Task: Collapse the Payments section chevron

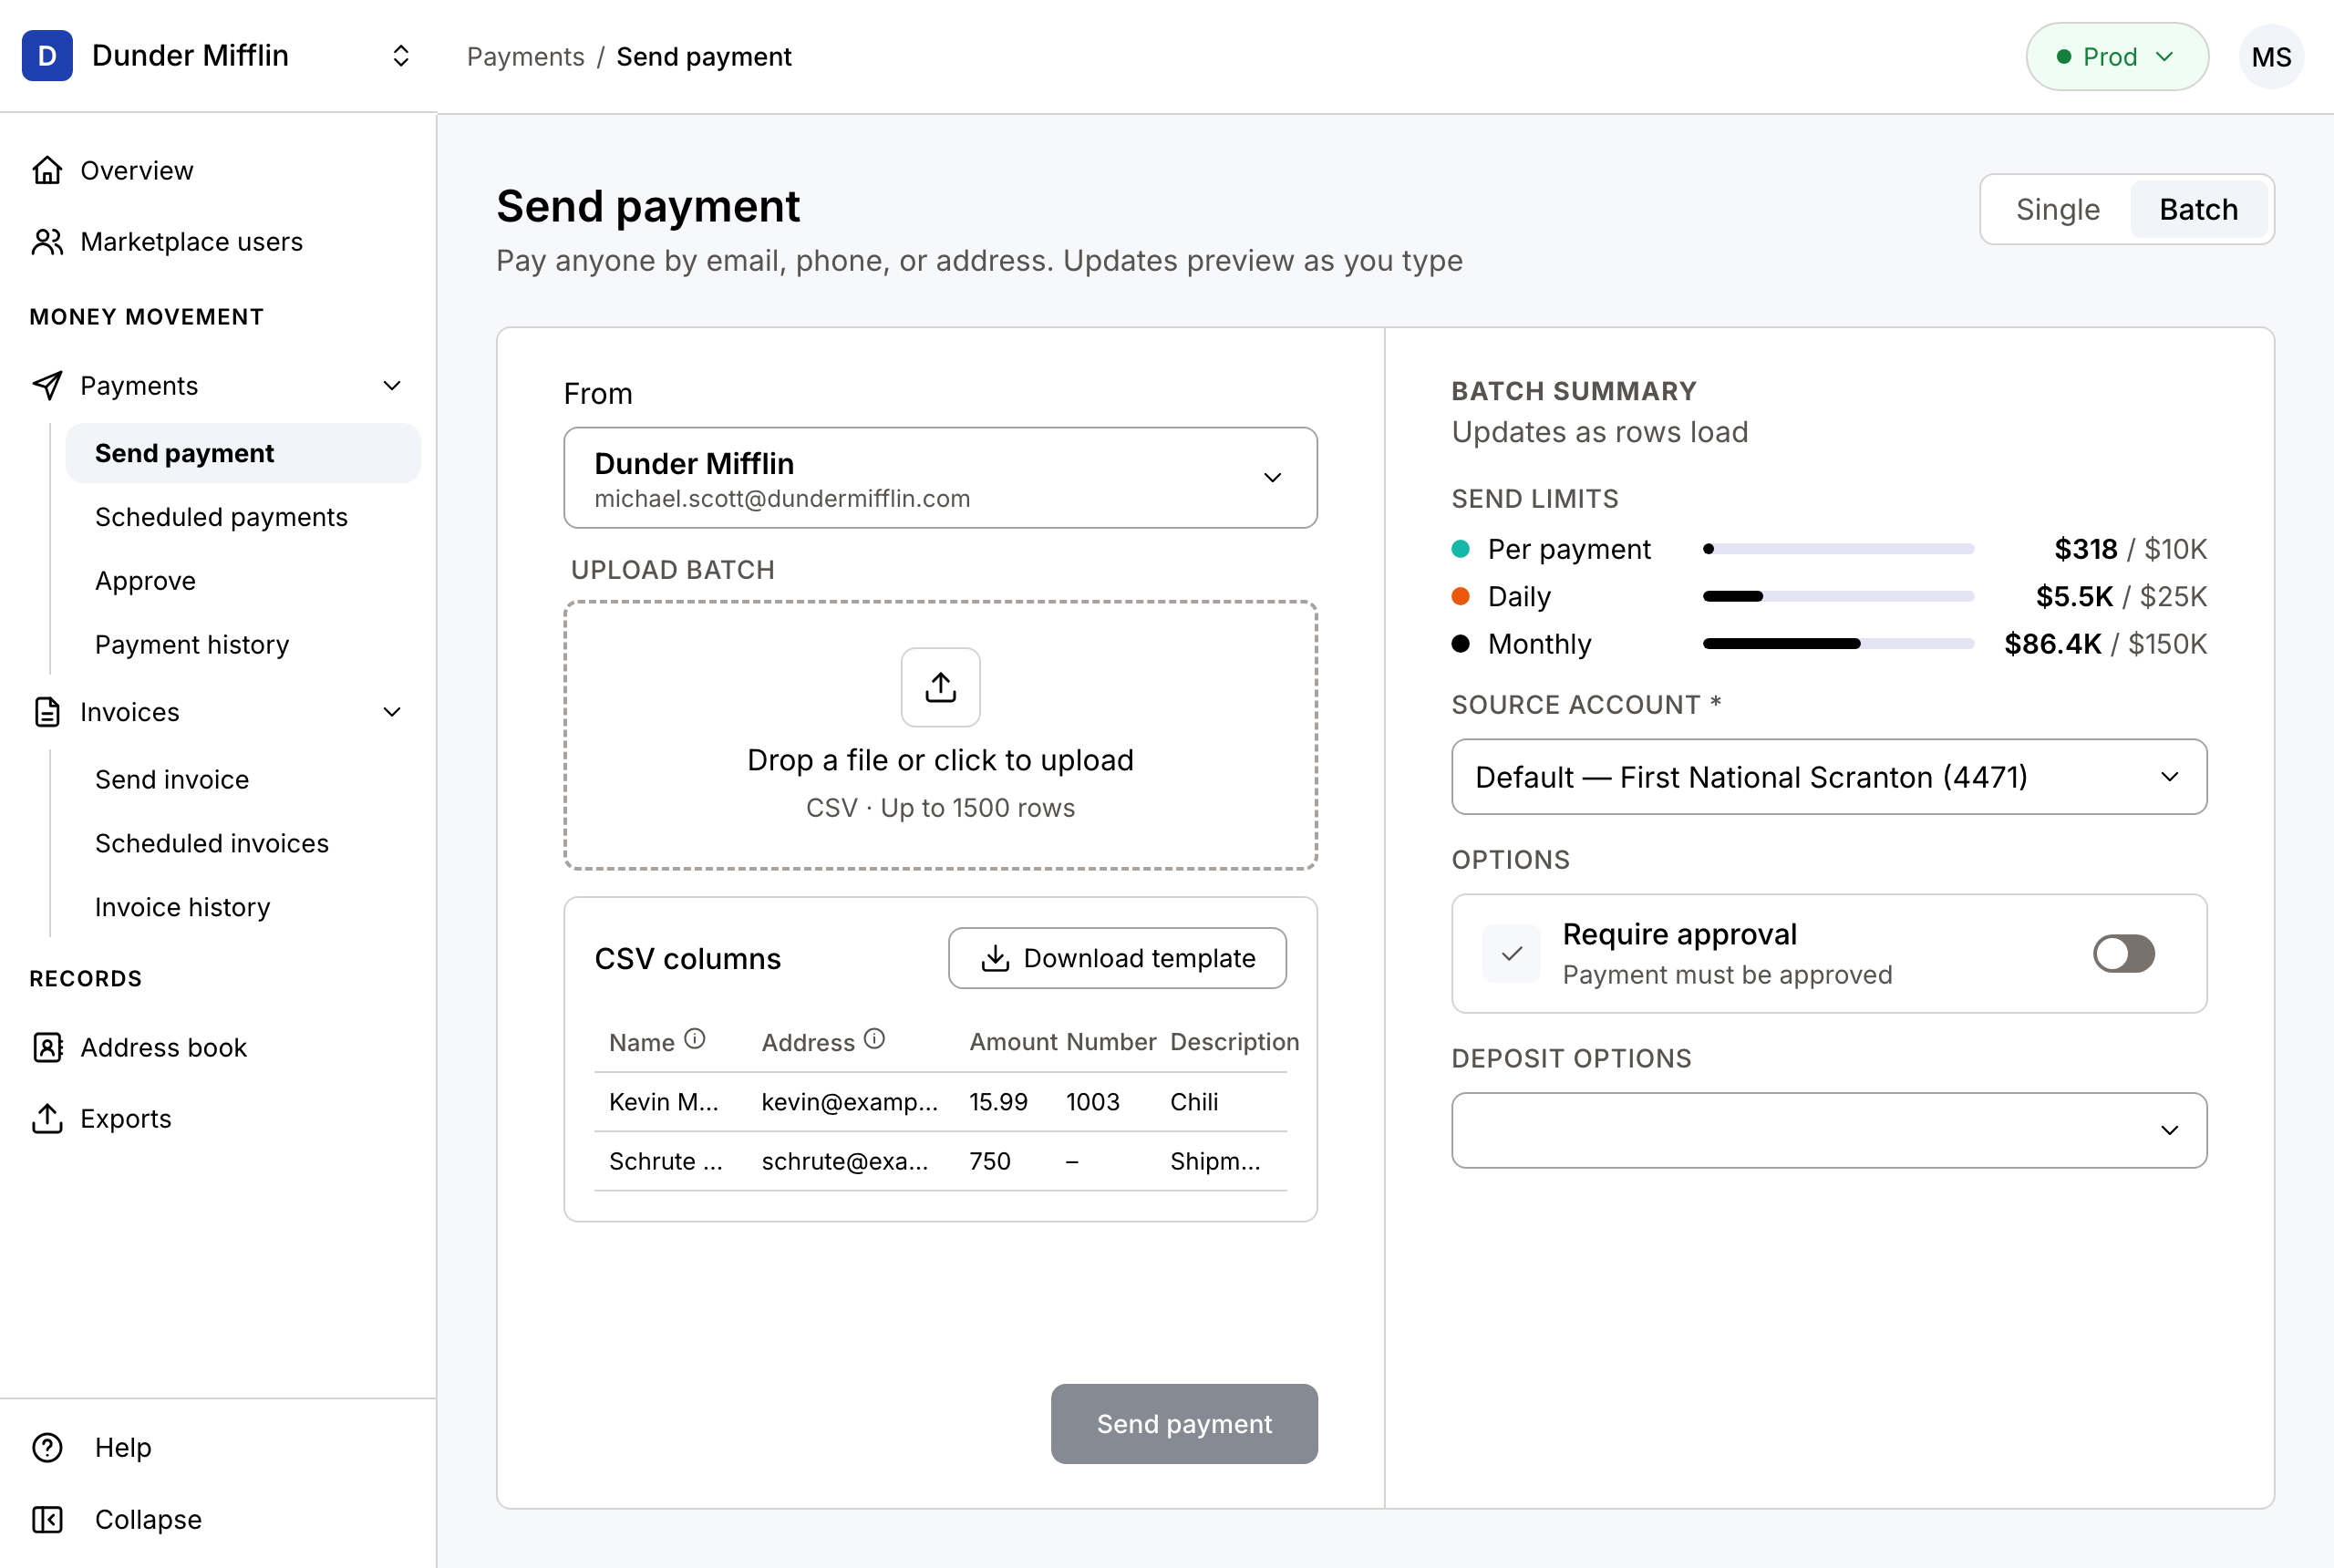Action: [392, 386]
